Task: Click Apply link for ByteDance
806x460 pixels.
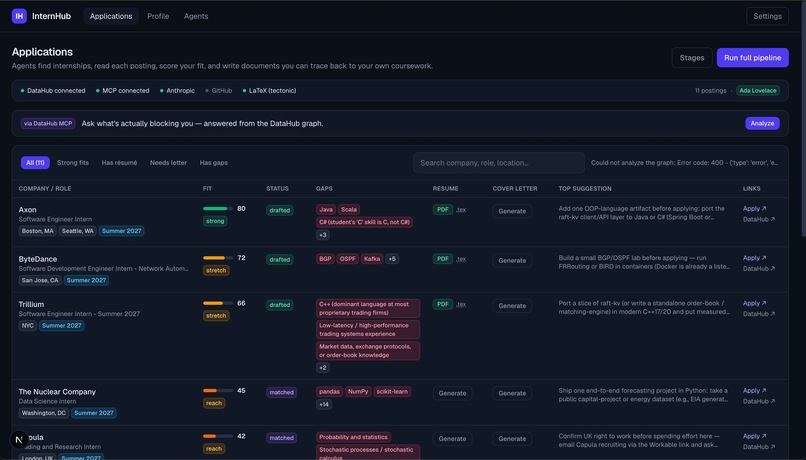Action: (754, 257)
